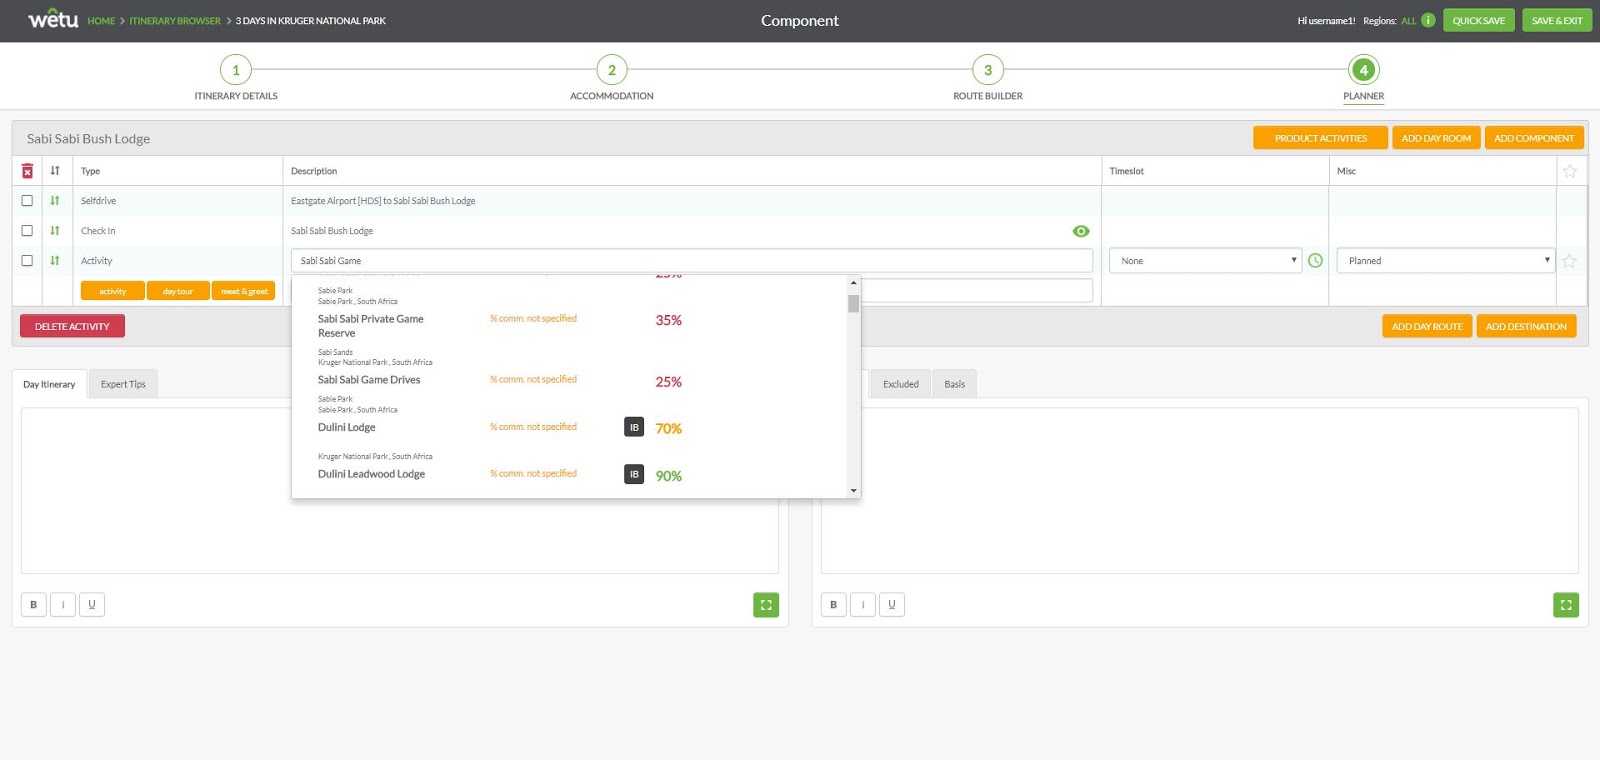Switch to Day Itinerary tab

point(49,384)
